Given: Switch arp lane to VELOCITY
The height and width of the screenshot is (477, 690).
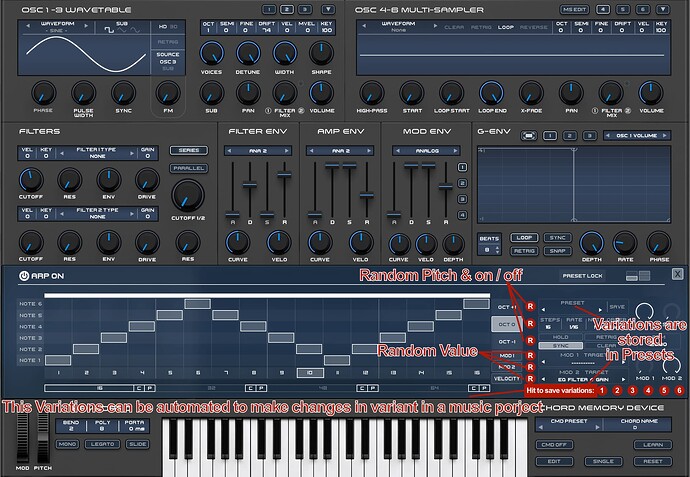Looking at the screenshot, I should 507,378.
